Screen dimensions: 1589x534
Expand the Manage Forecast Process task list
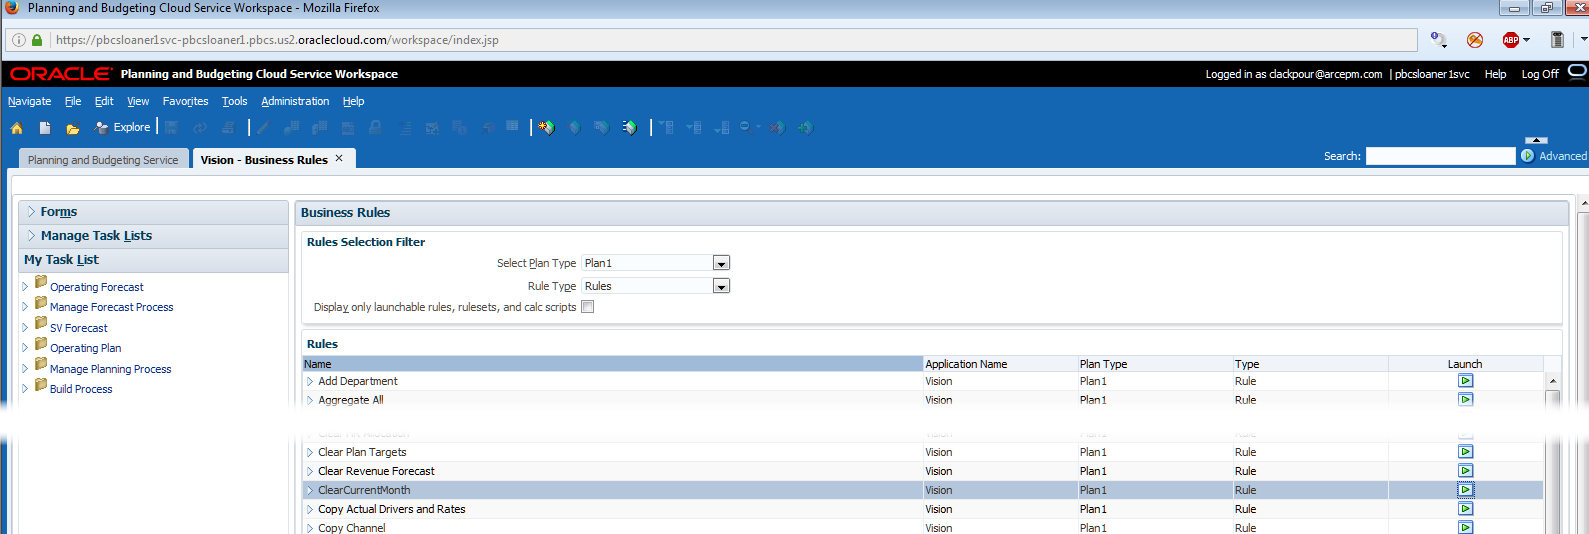tap(25, 307)
